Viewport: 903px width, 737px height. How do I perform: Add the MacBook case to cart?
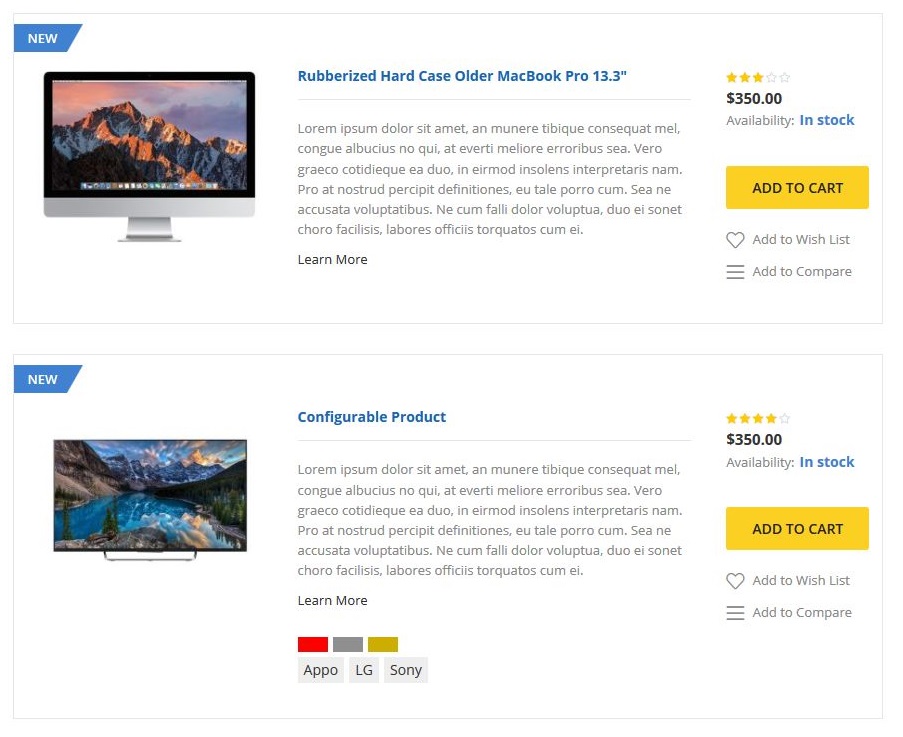(x=797, y=188)
